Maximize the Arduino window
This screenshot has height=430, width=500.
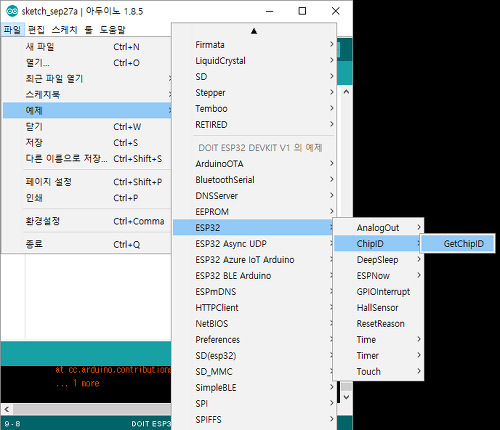tap(302, 11)
